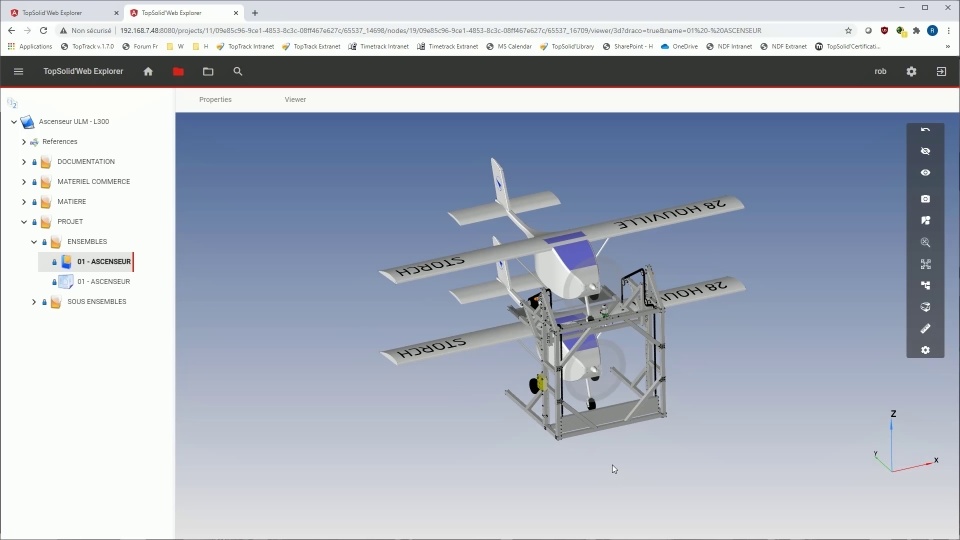Viewport: 960px width, 540px height.
Task: Select References tree item
Action: coord(59,142)
